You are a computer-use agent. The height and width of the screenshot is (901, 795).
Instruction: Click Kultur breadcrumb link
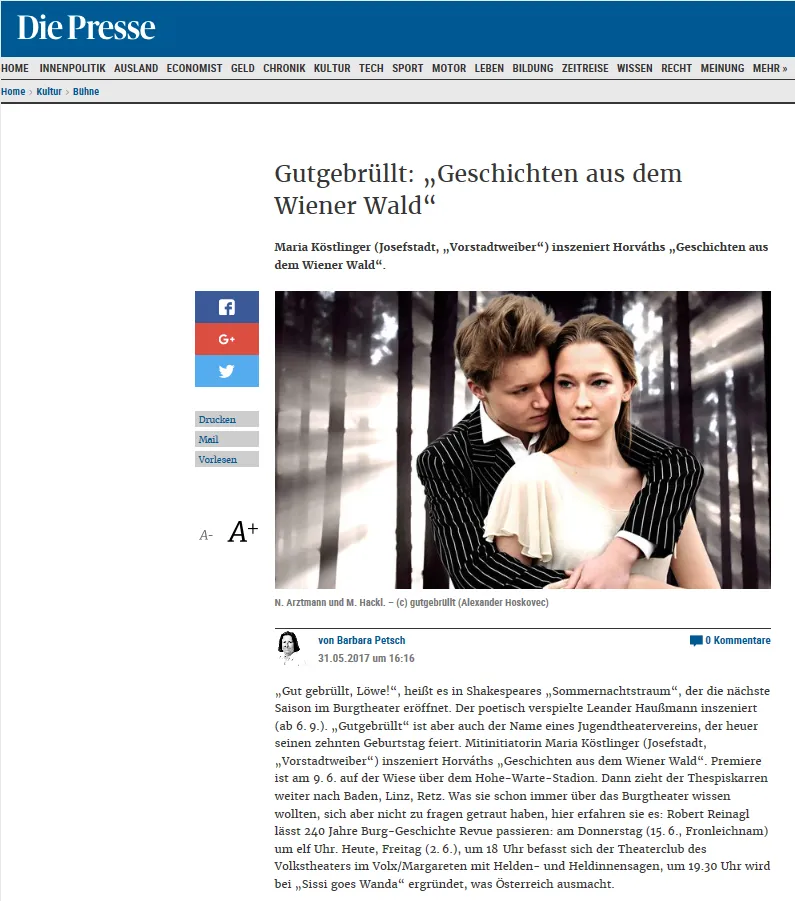pos(49,91)
